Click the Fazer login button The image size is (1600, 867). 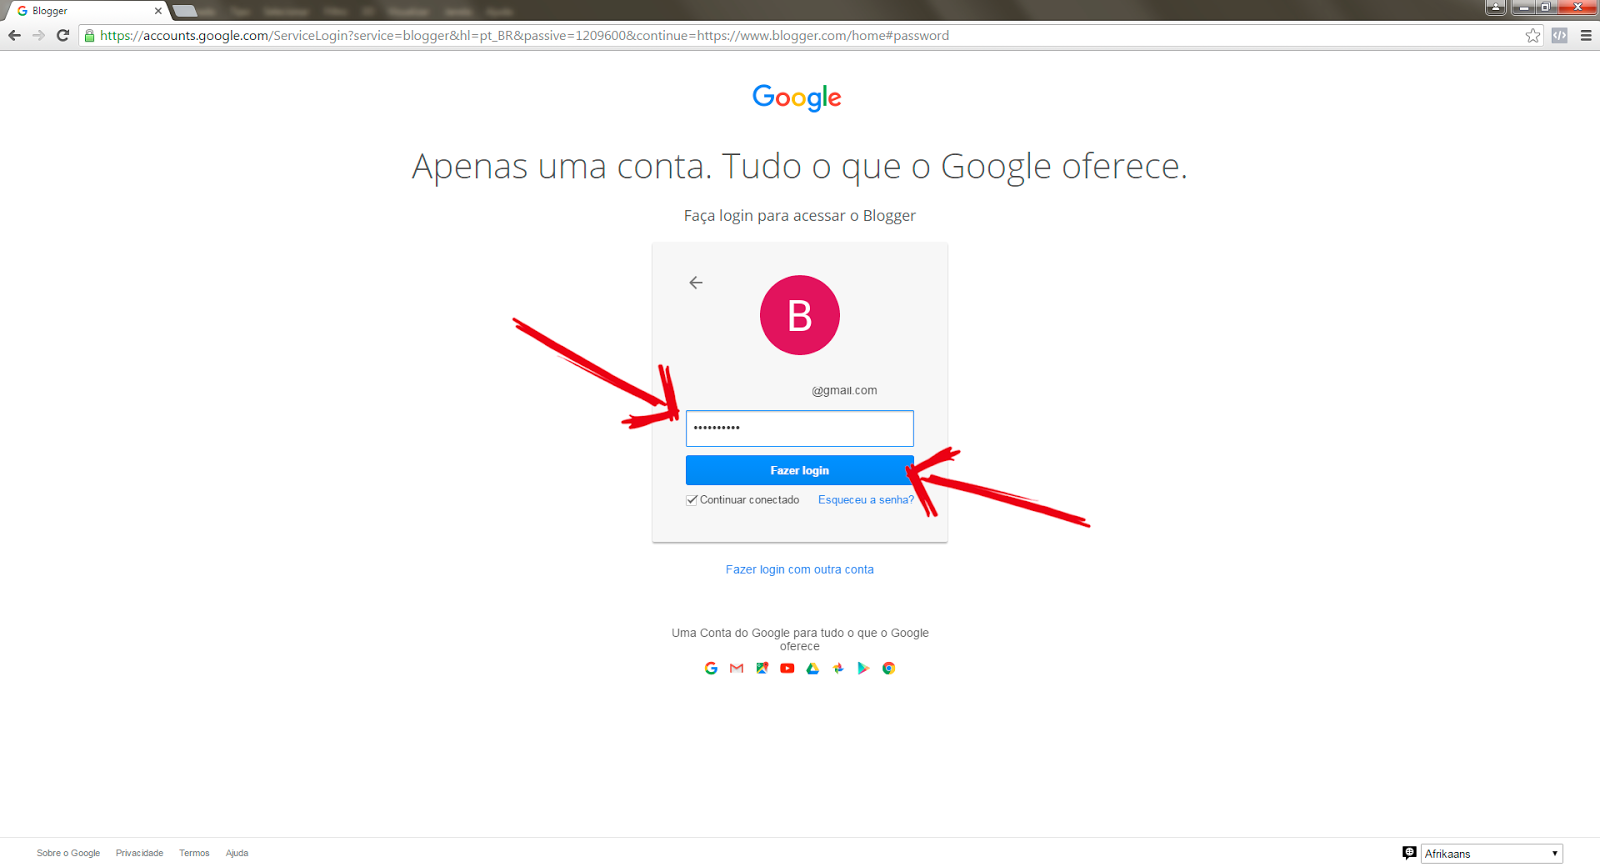[799, 470]
